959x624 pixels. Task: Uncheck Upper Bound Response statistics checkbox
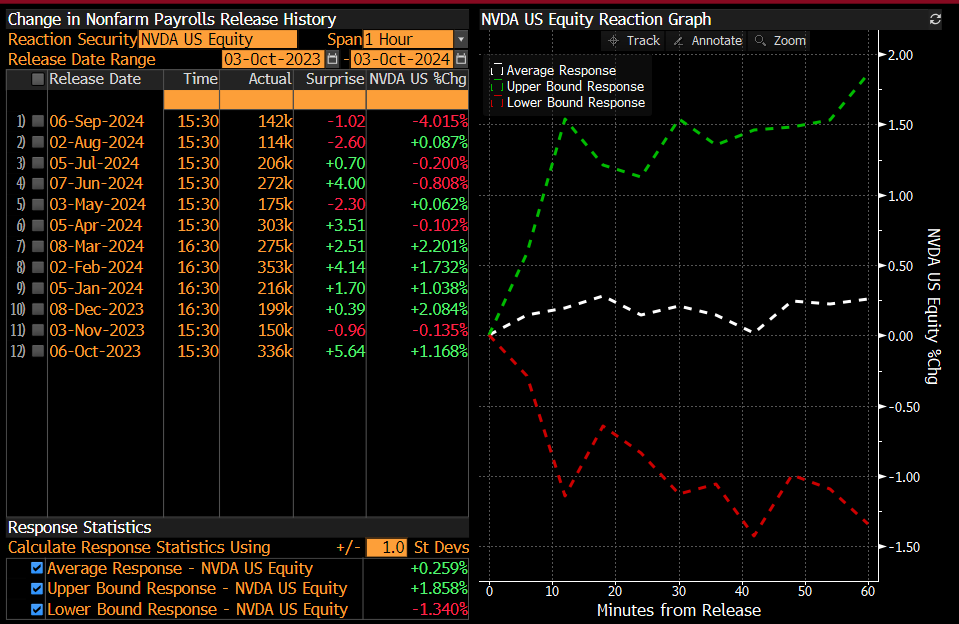37,589
